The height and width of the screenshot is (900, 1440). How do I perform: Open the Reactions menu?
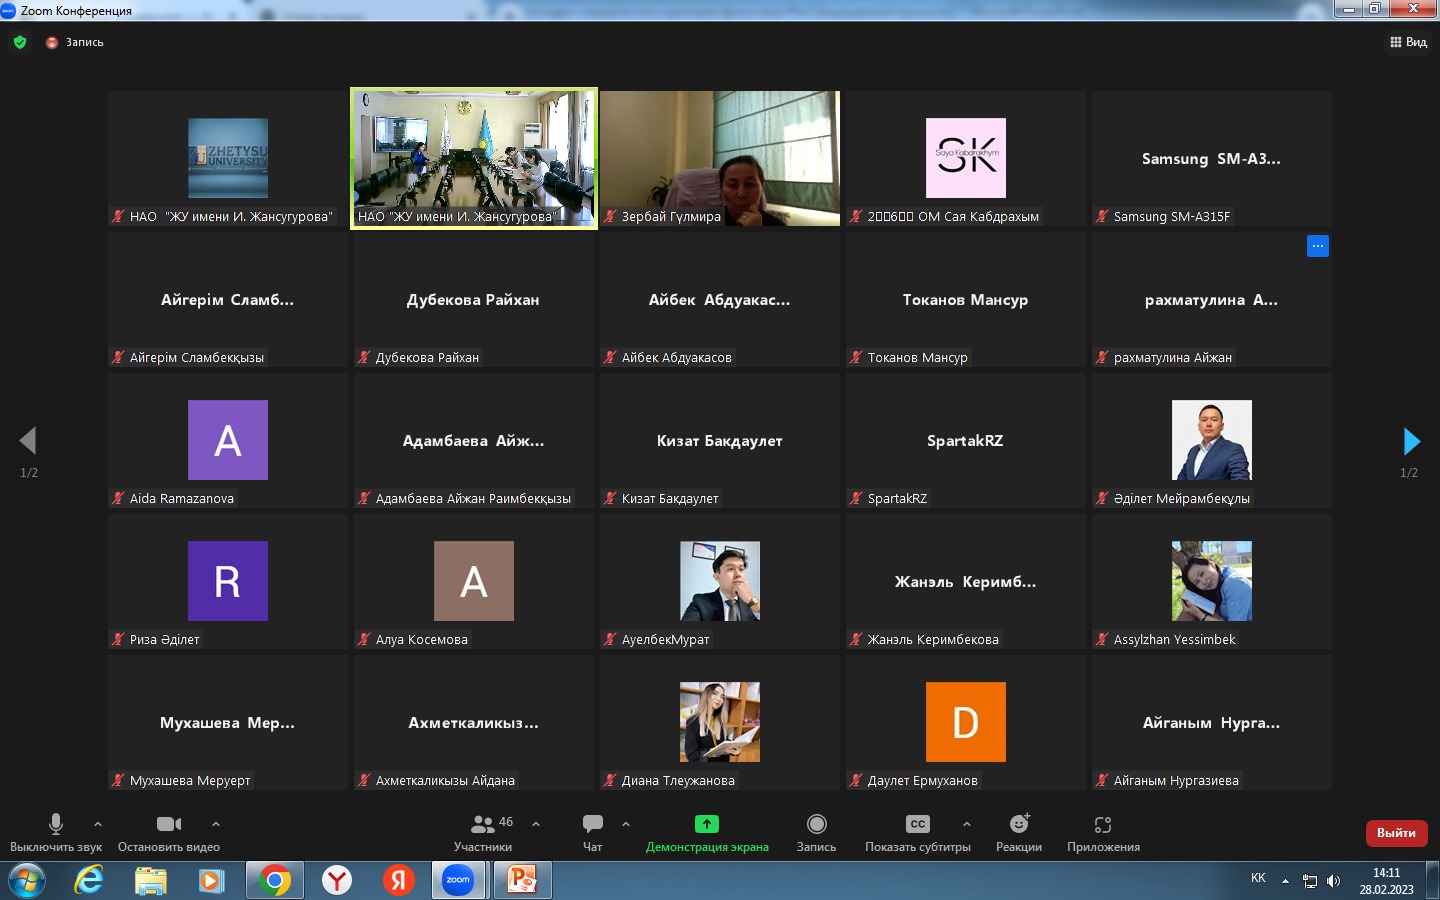click(1018, 831)
